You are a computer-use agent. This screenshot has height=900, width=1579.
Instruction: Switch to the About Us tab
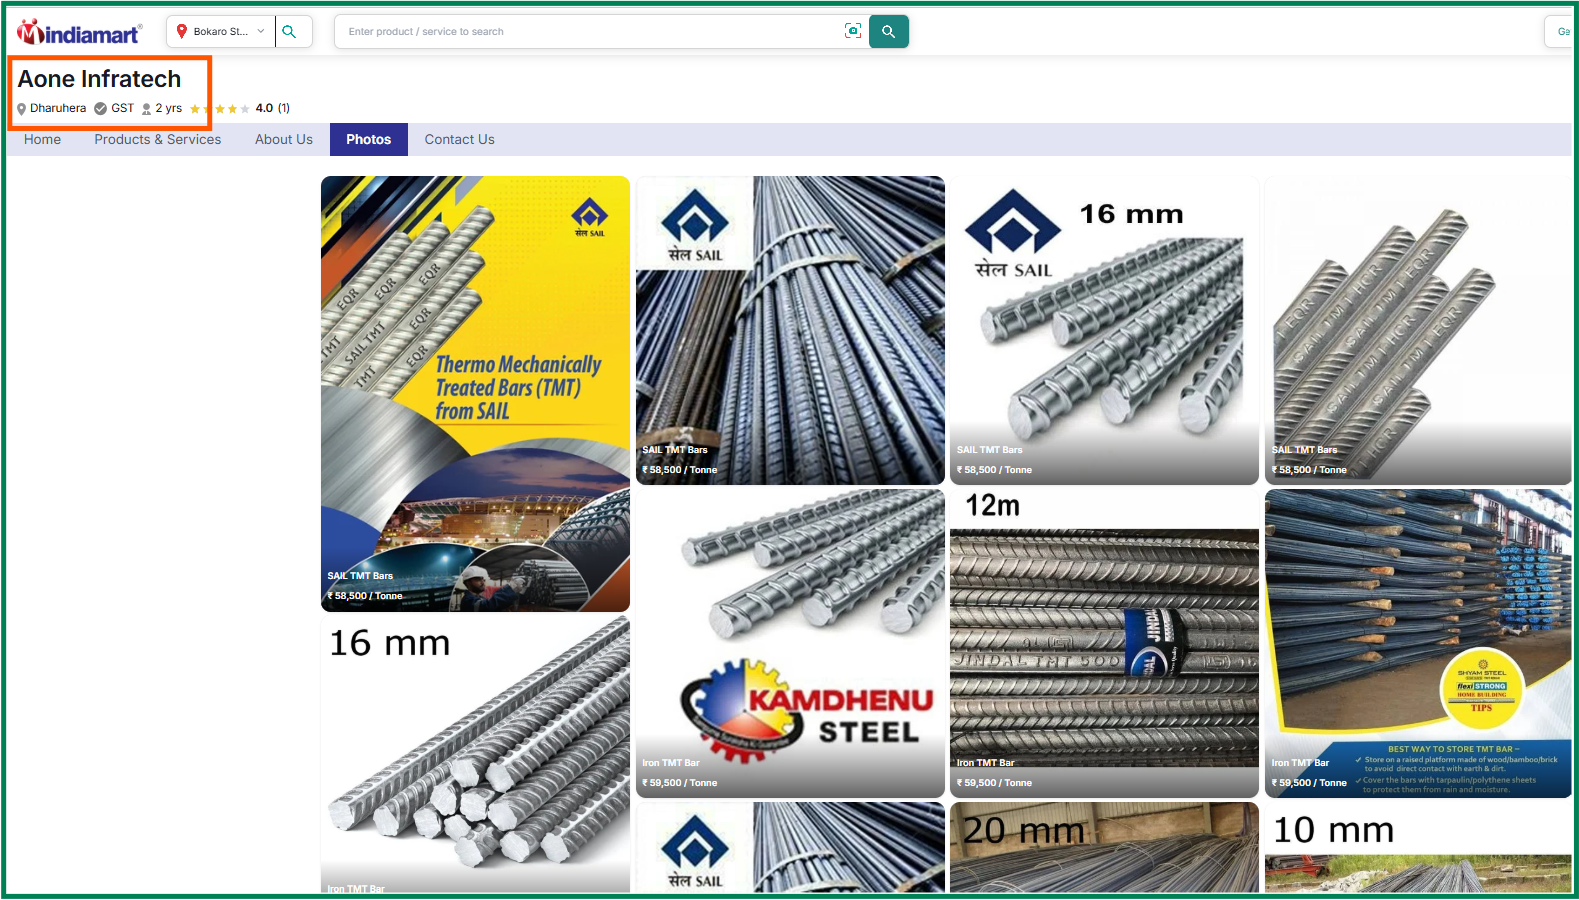point(284,139)
